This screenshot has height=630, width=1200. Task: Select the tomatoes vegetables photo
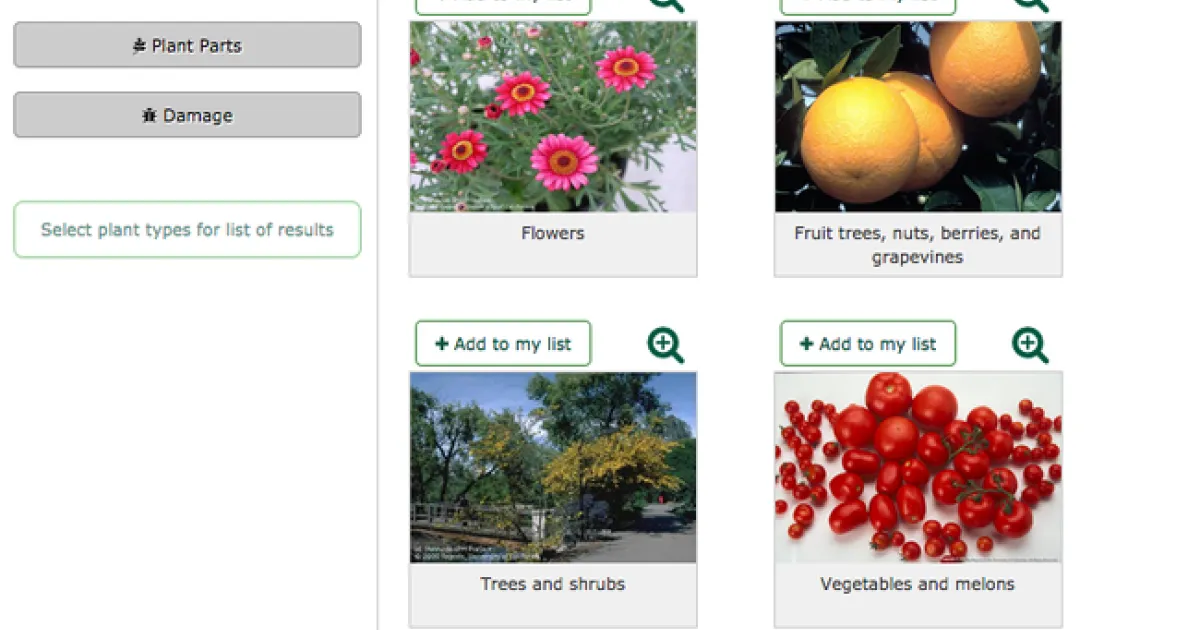click(918, 468)
